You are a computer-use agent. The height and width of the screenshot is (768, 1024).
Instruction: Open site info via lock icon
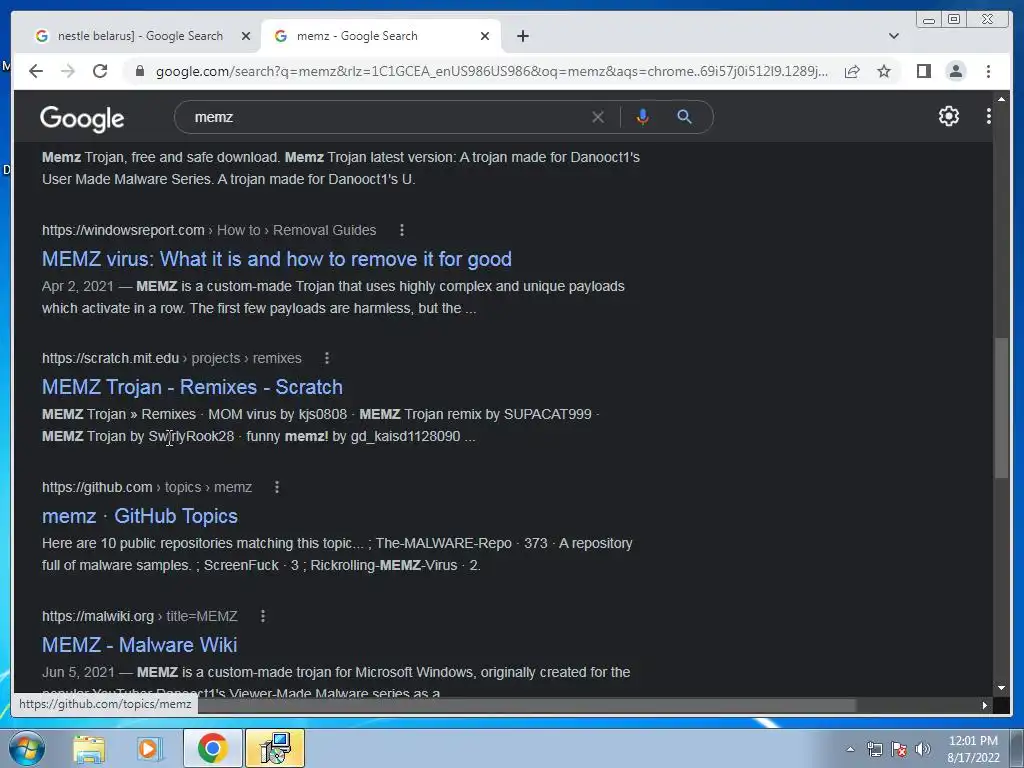[x=139, y=71]
